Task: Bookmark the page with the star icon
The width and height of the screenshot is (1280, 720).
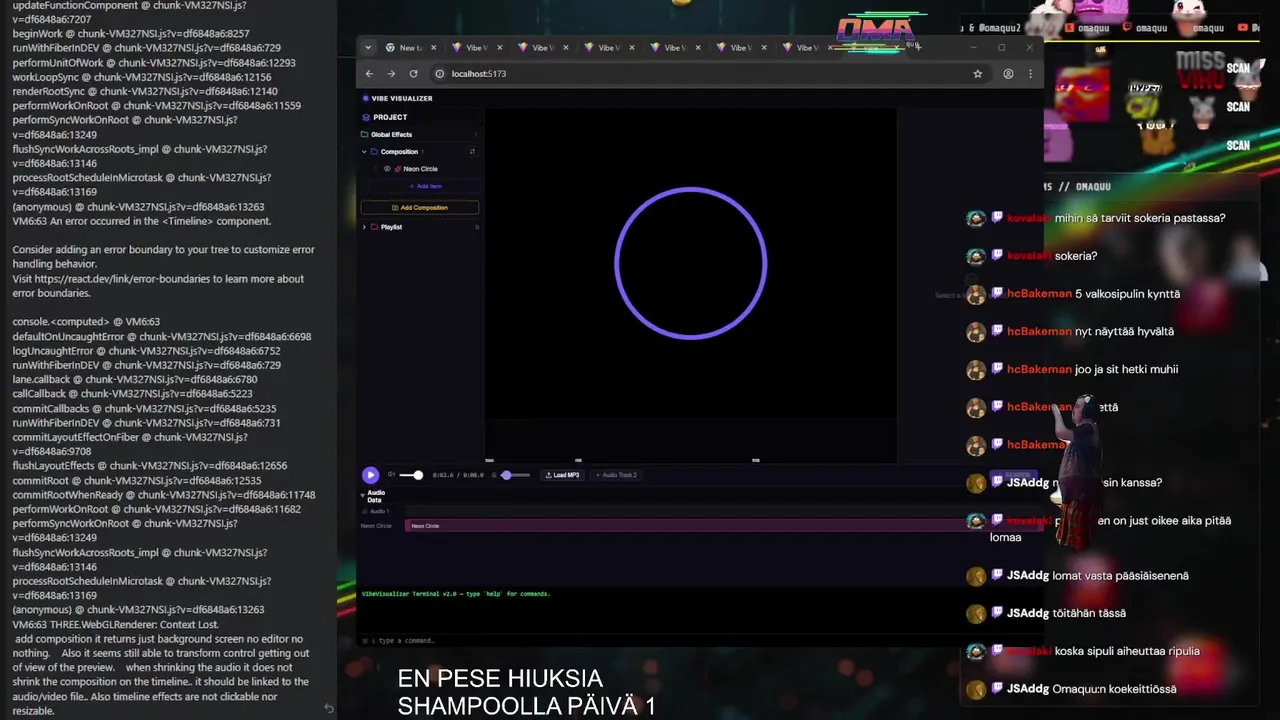Action: (977, 74)
